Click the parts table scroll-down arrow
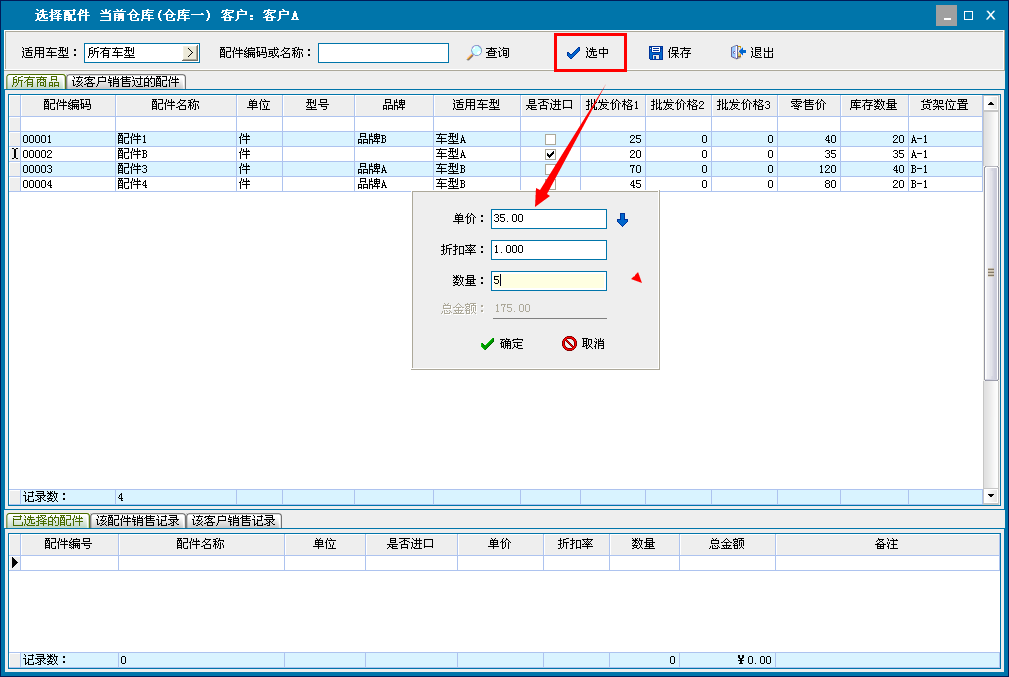 (x=991, y=495)
